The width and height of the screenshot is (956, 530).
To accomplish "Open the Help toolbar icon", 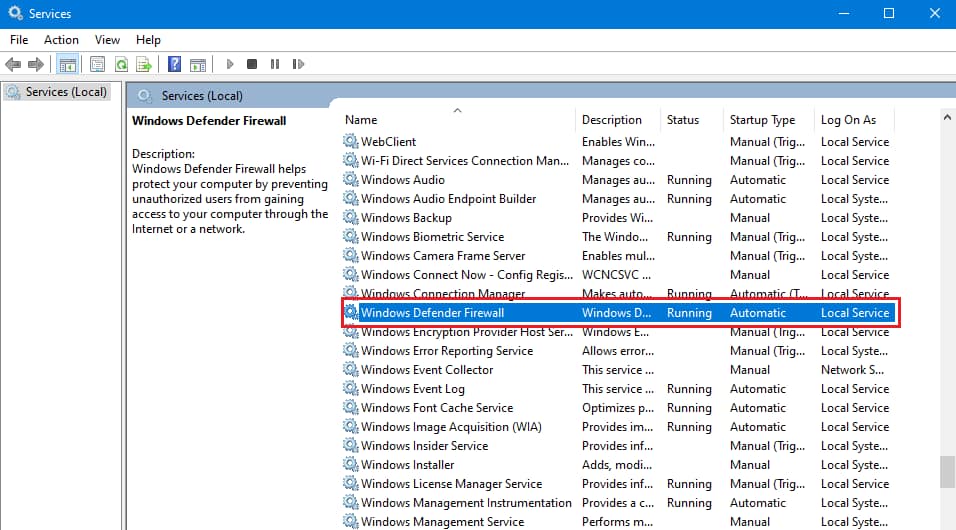I will tap(174, 64).
